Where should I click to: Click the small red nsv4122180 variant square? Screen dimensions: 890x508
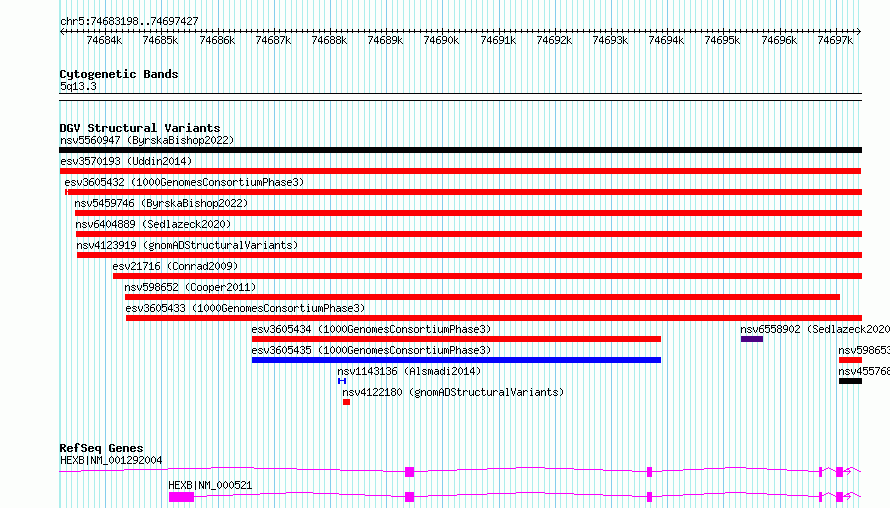(x=346, y=402)
